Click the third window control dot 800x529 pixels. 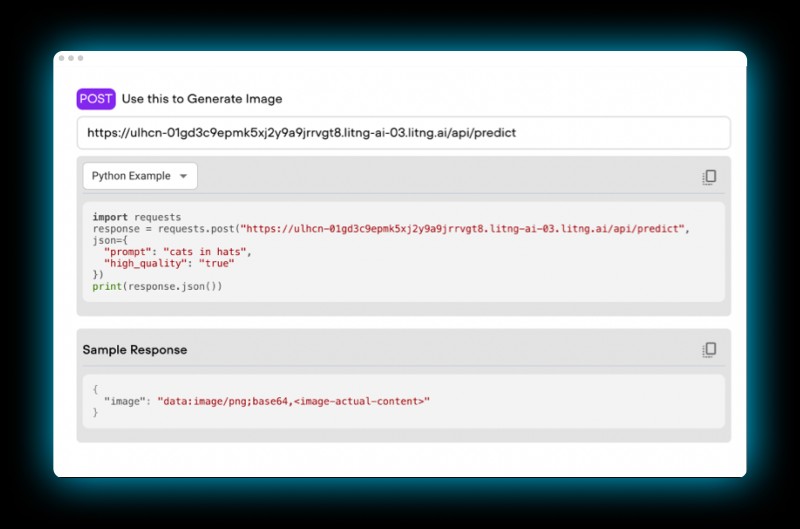pos(80,58)
